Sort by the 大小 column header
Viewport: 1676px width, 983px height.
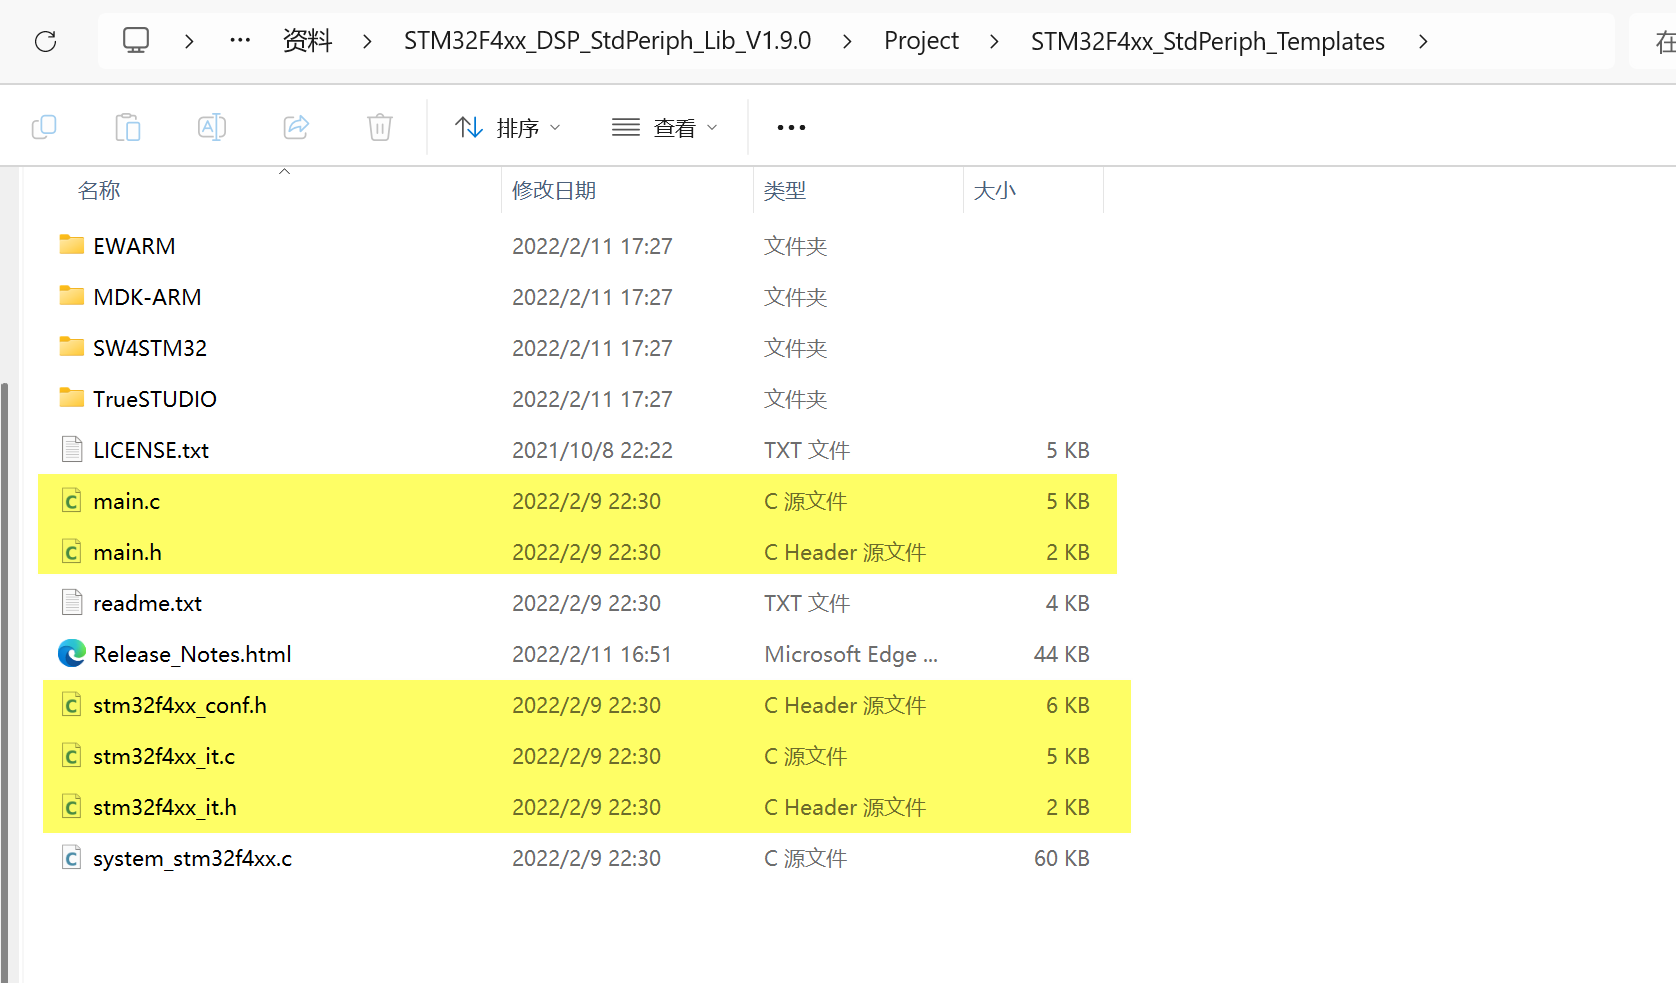coord(995,190)
